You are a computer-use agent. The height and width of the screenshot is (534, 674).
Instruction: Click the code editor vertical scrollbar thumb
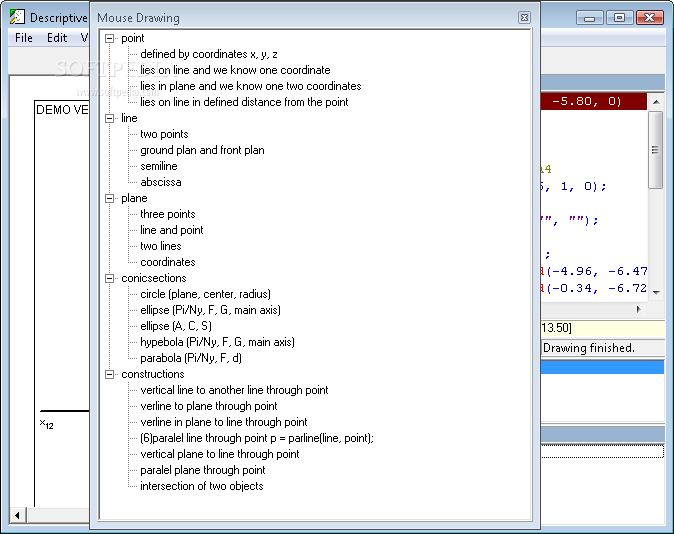(x=656, y=150)
